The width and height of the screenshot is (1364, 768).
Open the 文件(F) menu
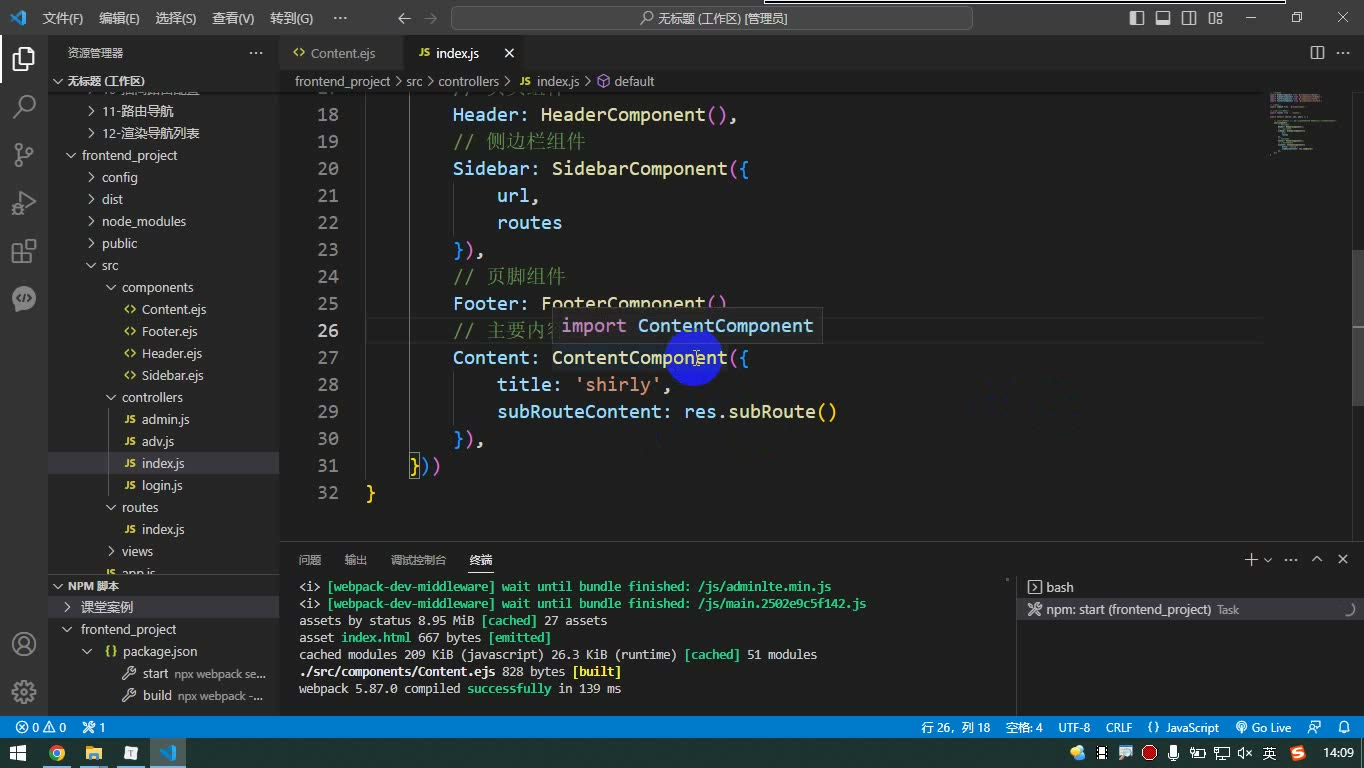(x=63, y=18)
